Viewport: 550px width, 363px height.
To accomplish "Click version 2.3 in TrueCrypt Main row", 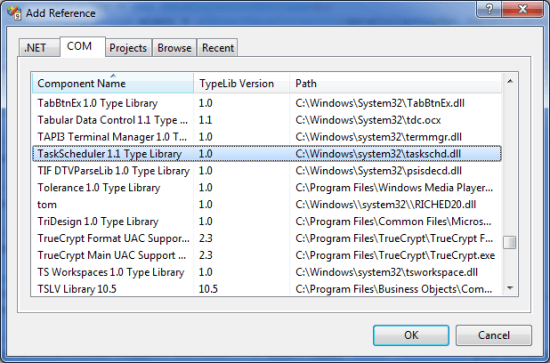I will (206, 255).
